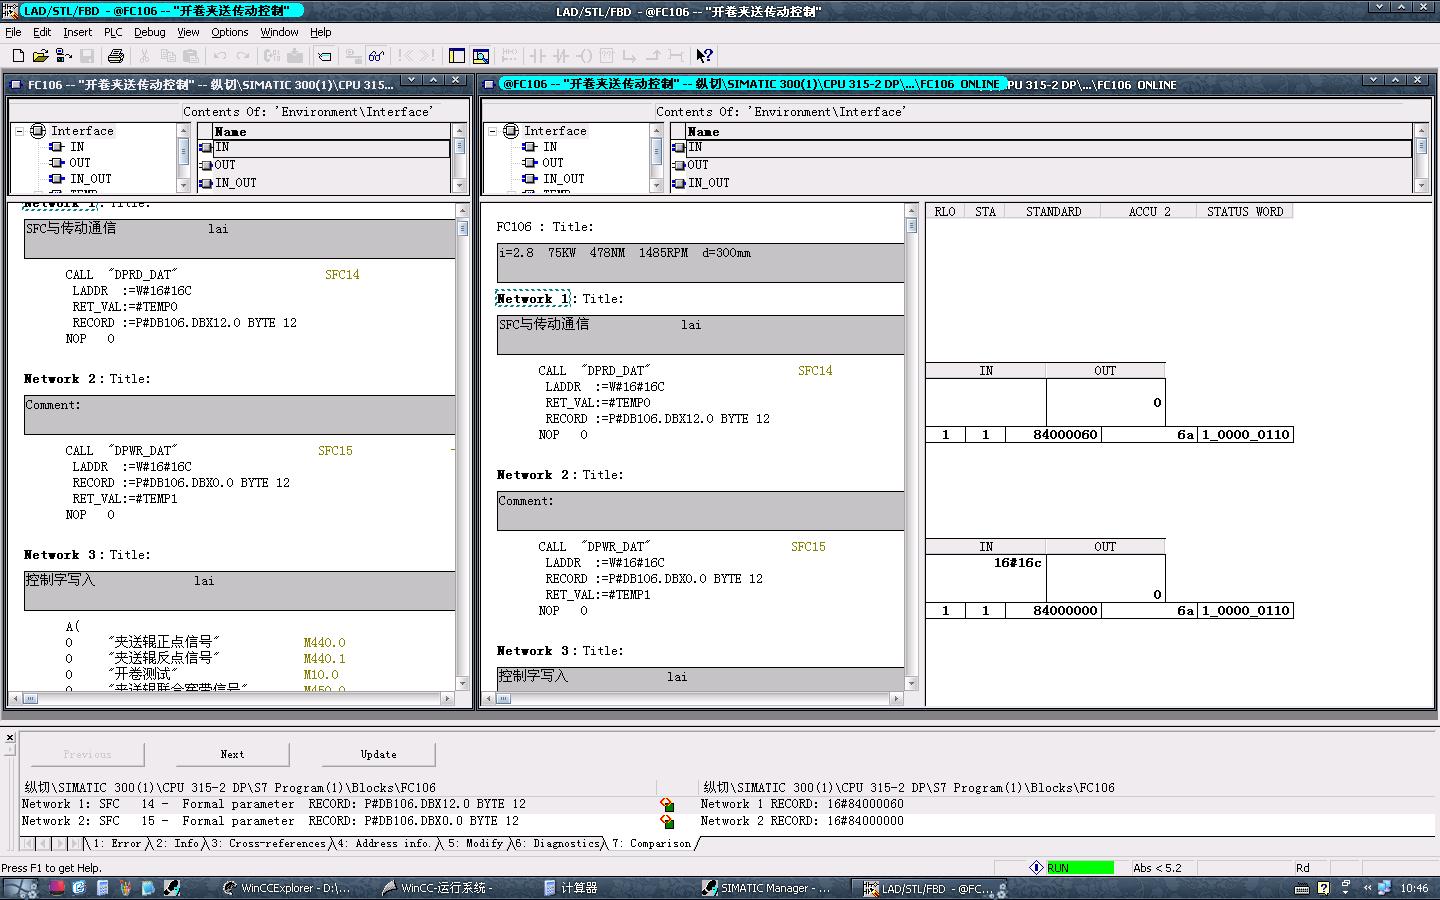The image size is (1440, 900).
Task: Toggle the Overviews panel icon in toolbar
Action: point(457,56)
